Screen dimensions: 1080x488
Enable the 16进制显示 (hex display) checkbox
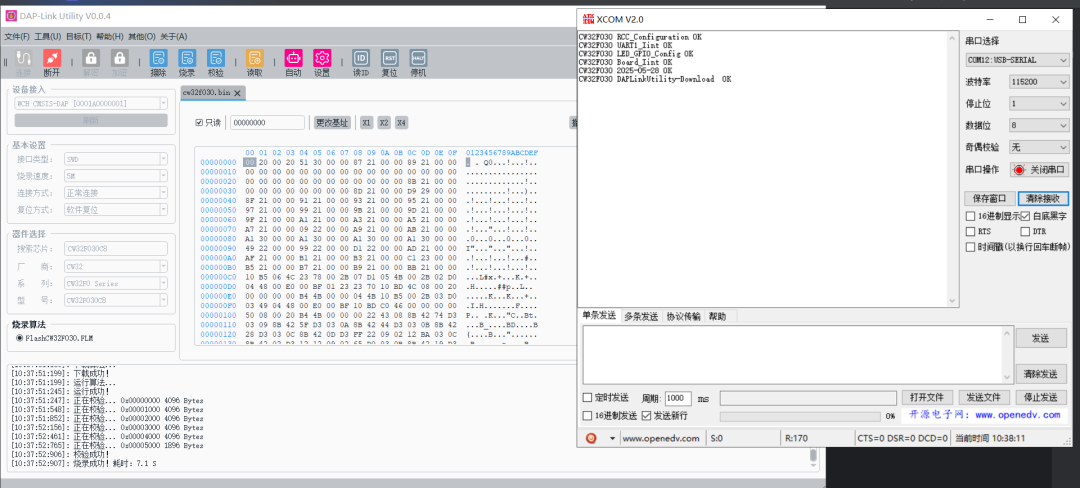(970, 216)
